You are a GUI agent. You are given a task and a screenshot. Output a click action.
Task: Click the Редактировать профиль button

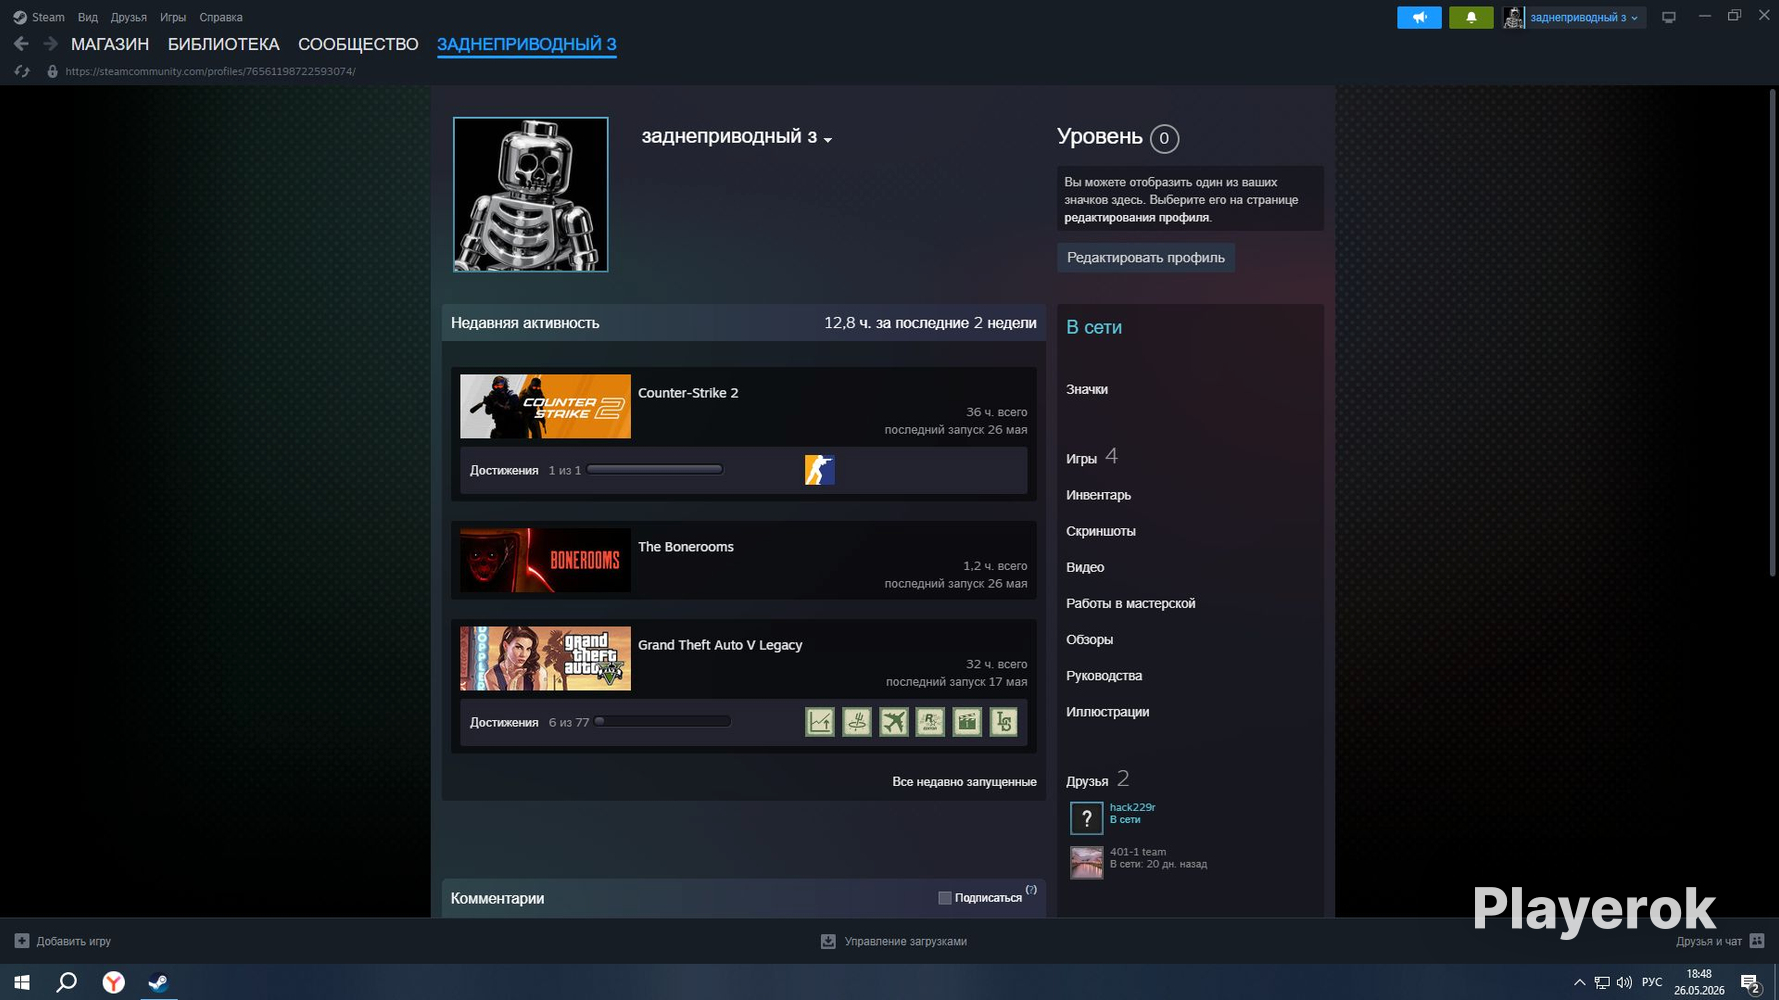(x=1146, y=258)
